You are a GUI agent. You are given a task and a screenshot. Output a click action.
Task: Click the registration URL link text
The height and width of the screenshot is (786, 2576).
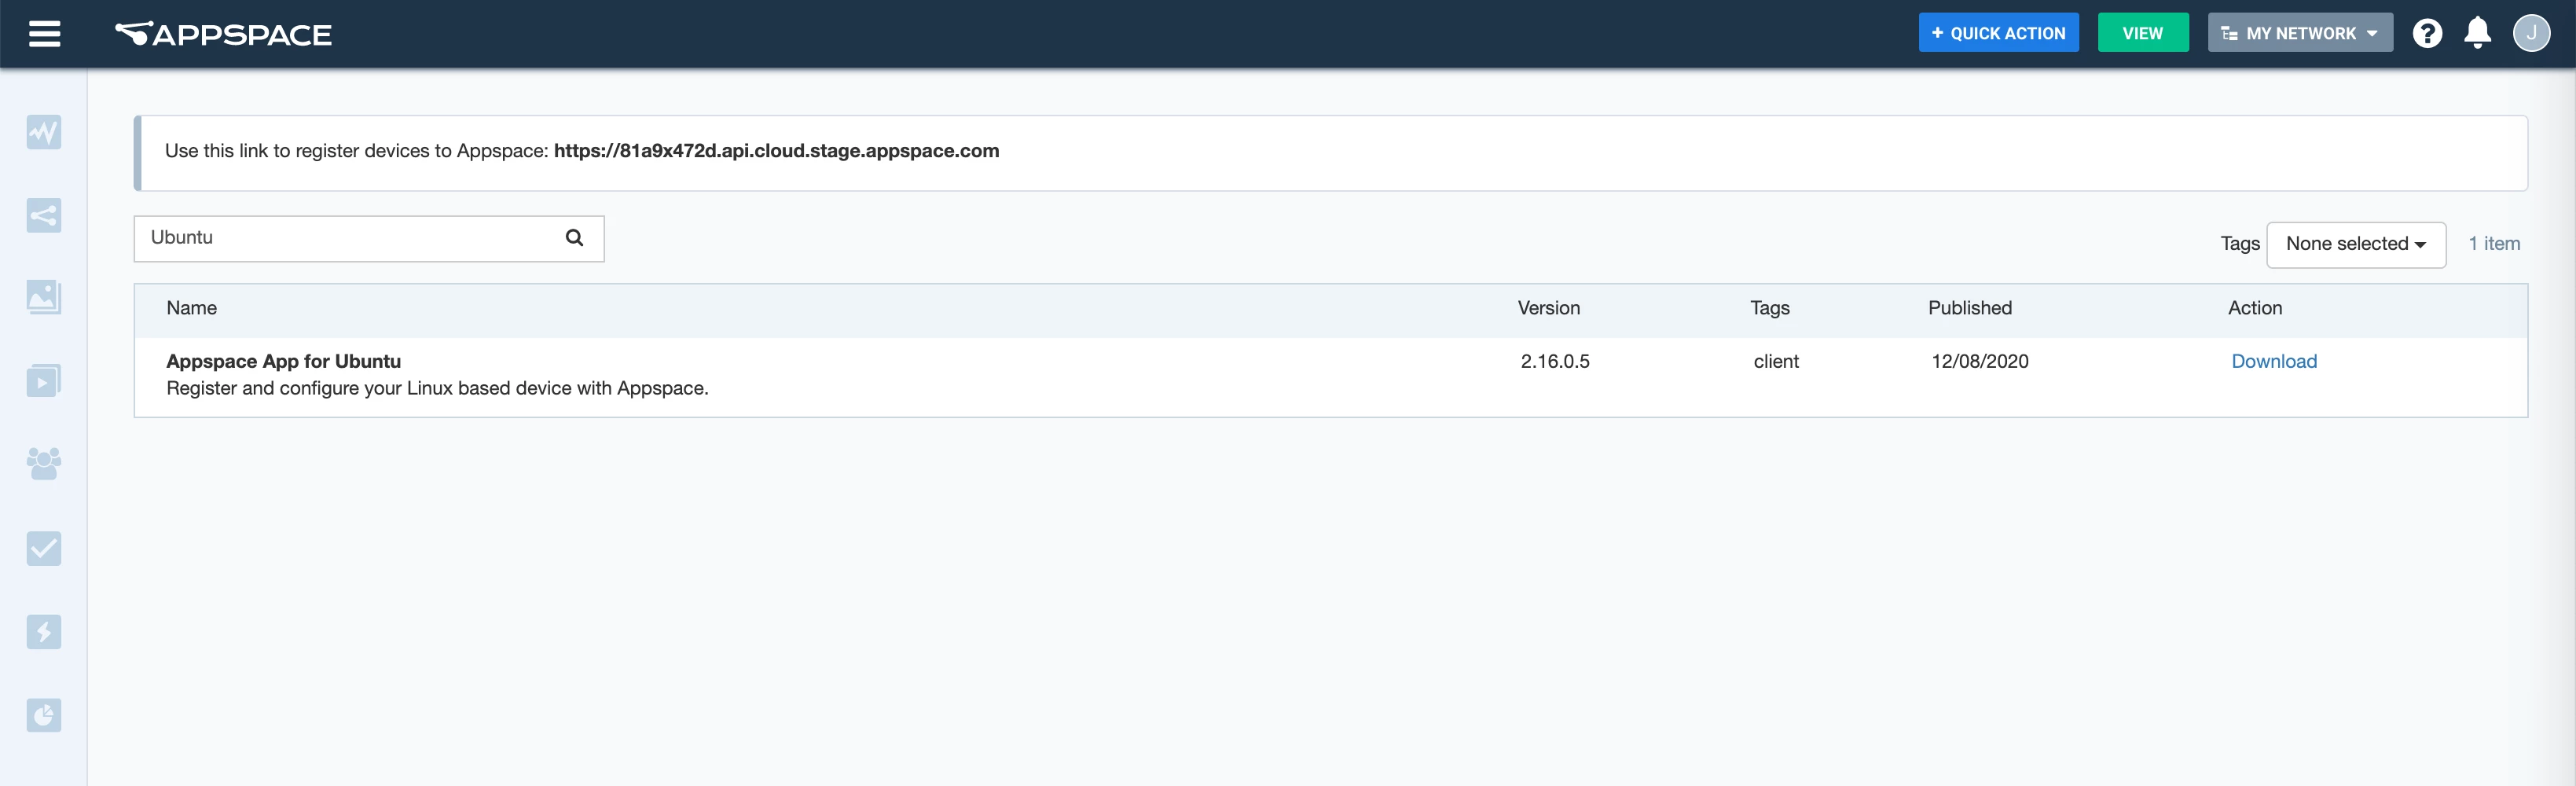(776, 151)
